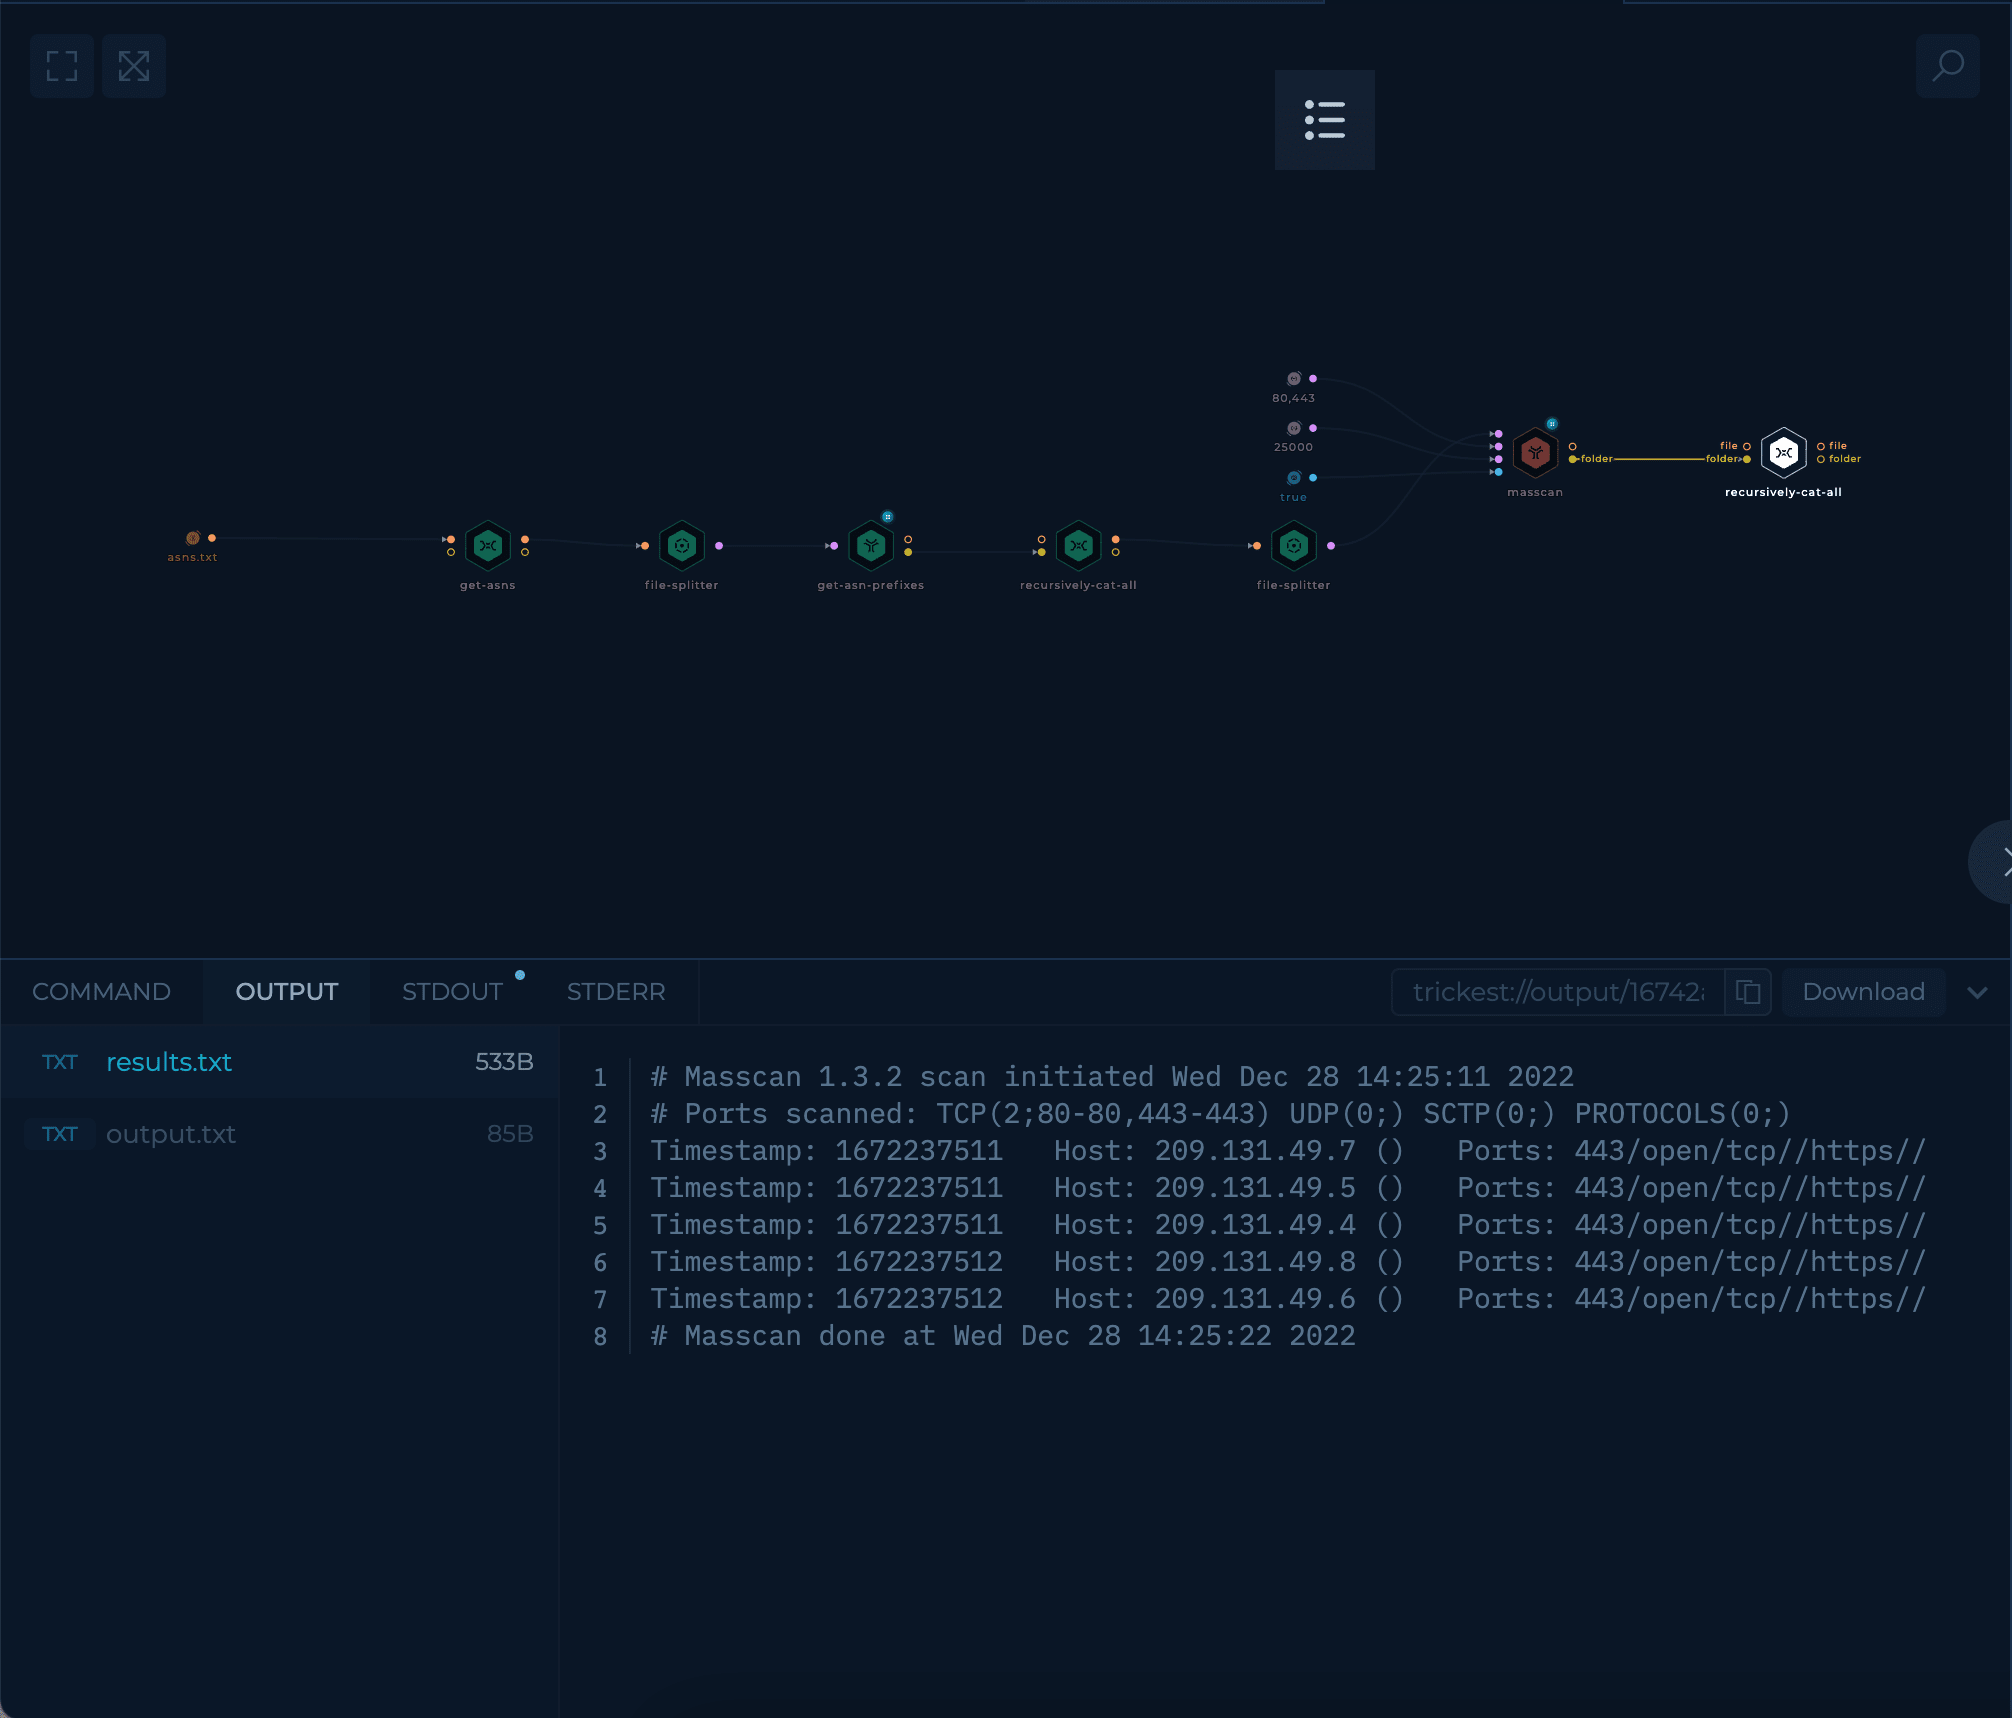The image size is (2012, 1718).
Task: Click the trickest output path field
Action: [1558, 992]
